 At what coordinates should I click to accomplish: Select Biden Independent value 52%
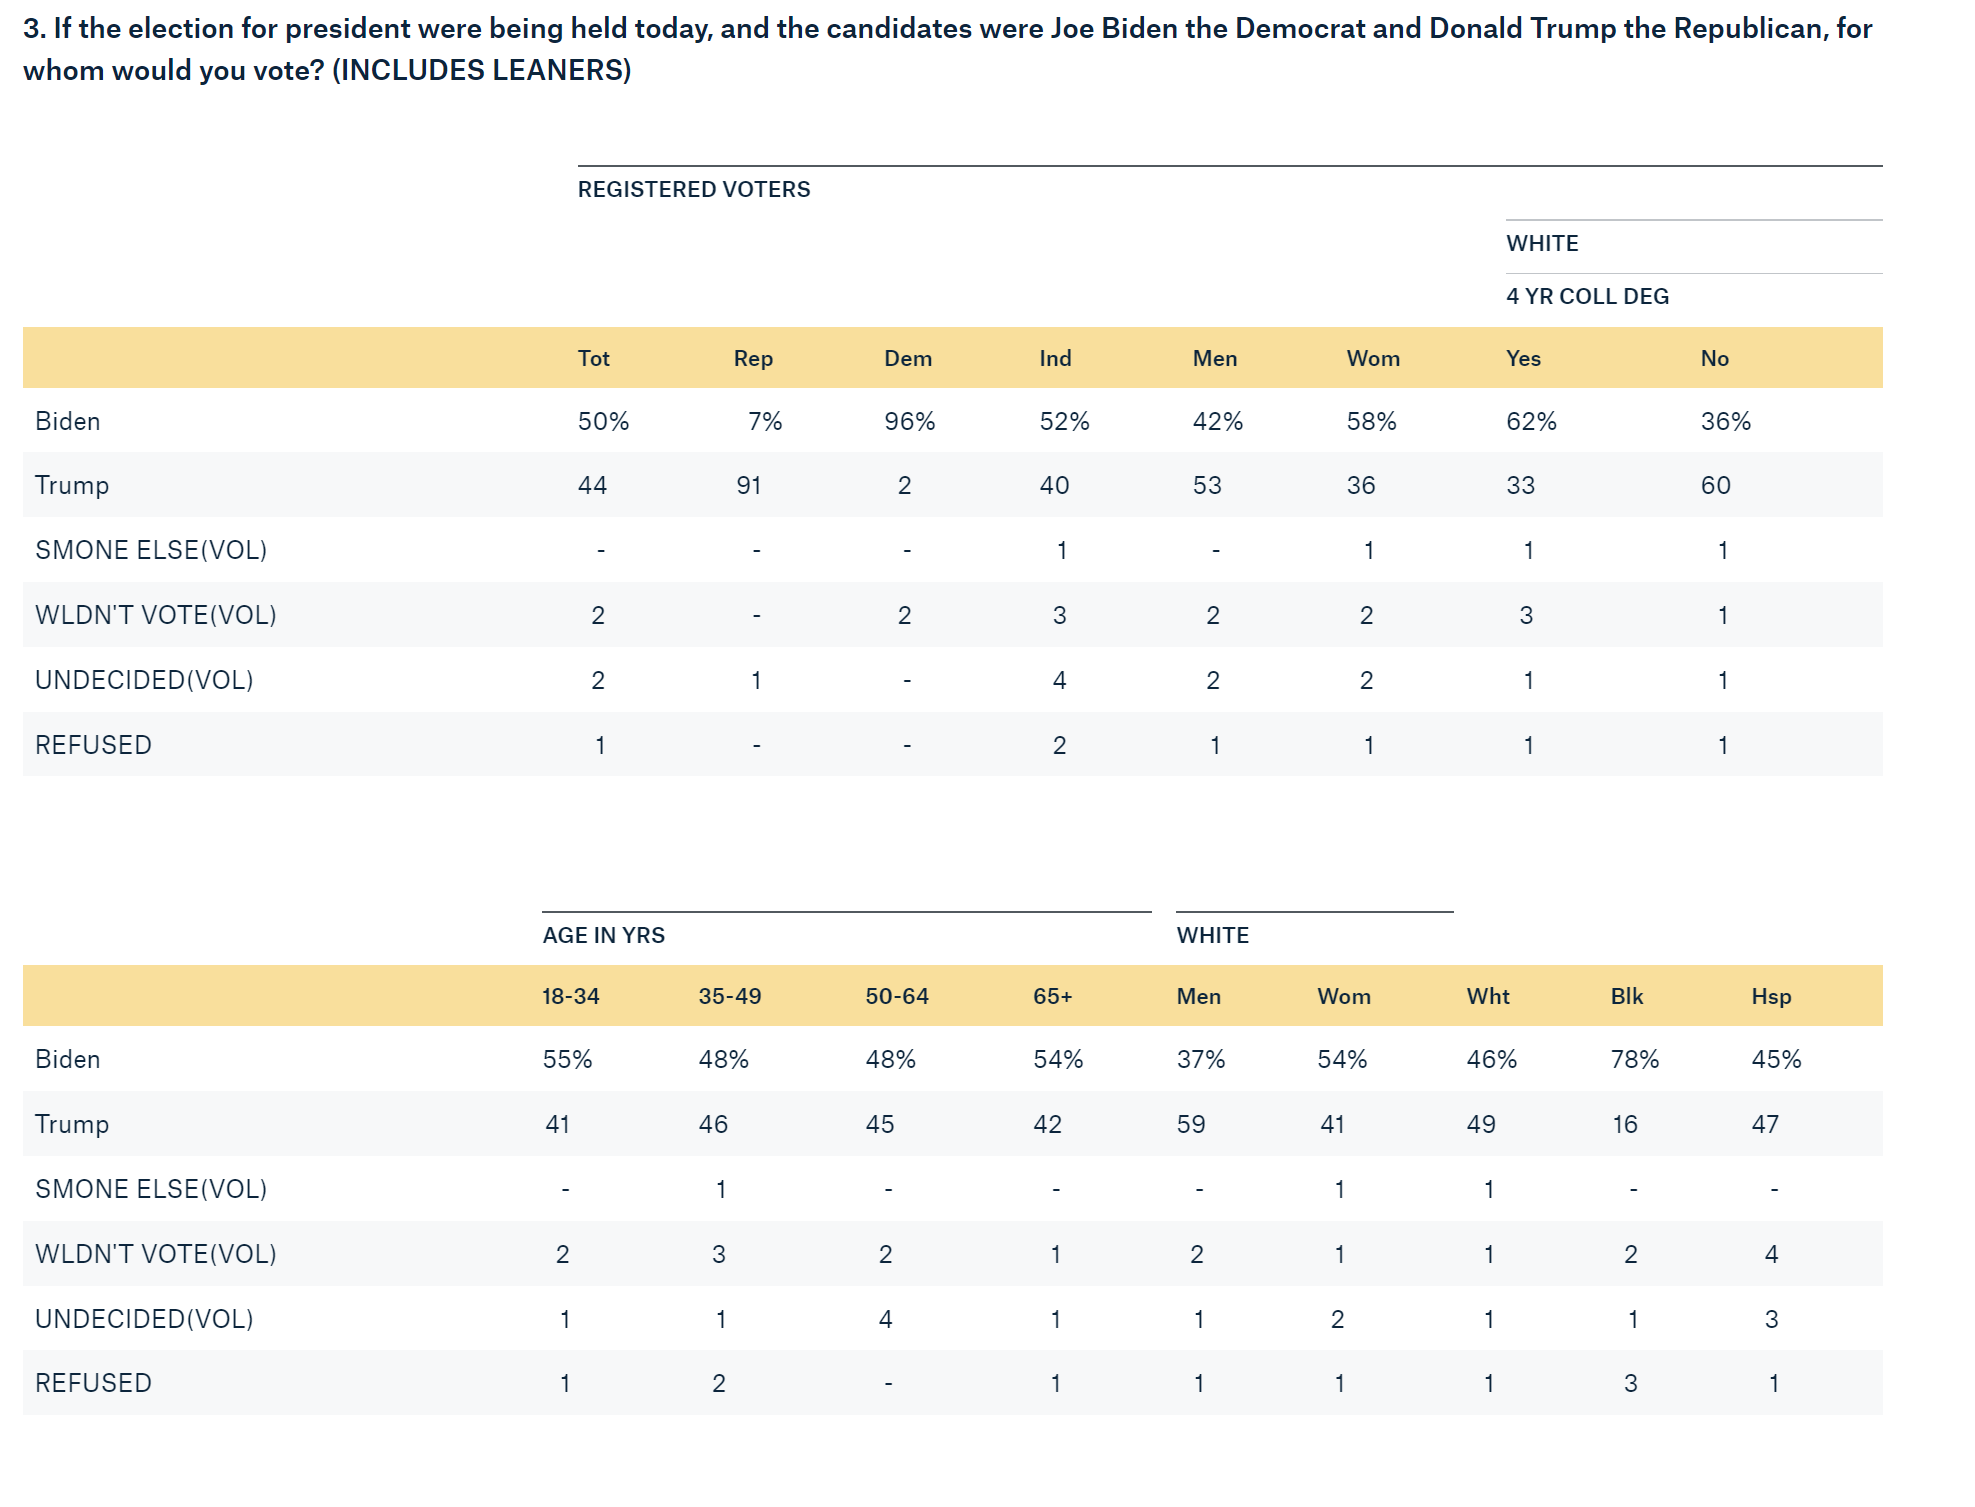point(1064,421)
